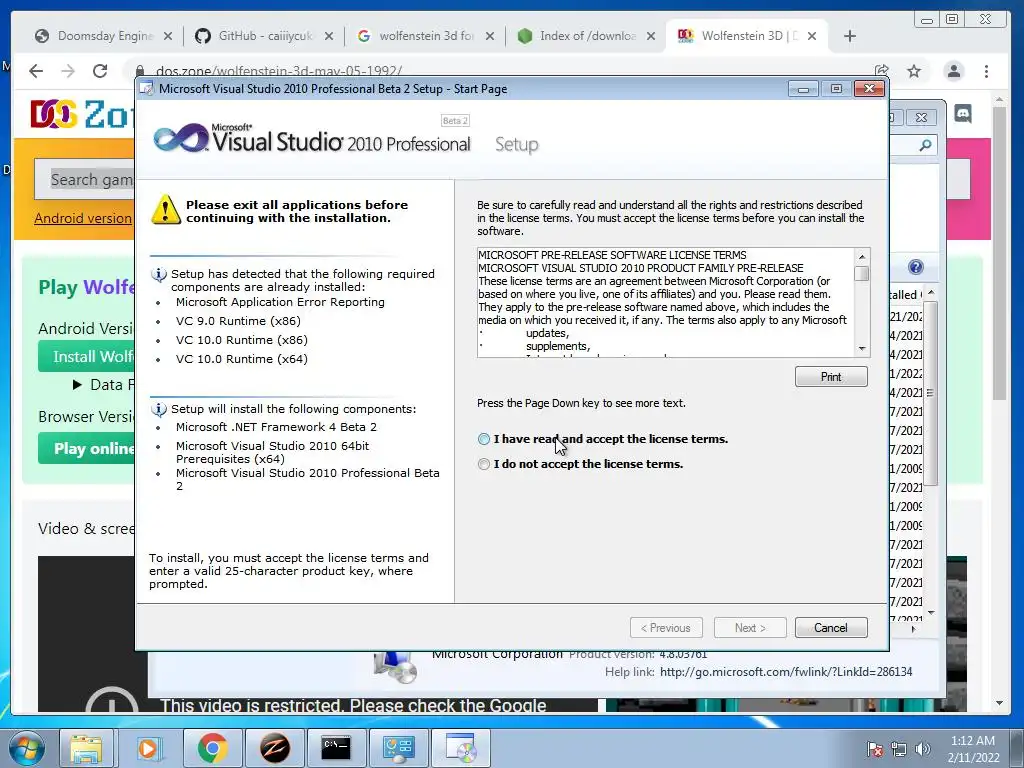Switch to the Doomsday Engine tab
This screenshot has height=768, width=1024.
pos(104,36)
